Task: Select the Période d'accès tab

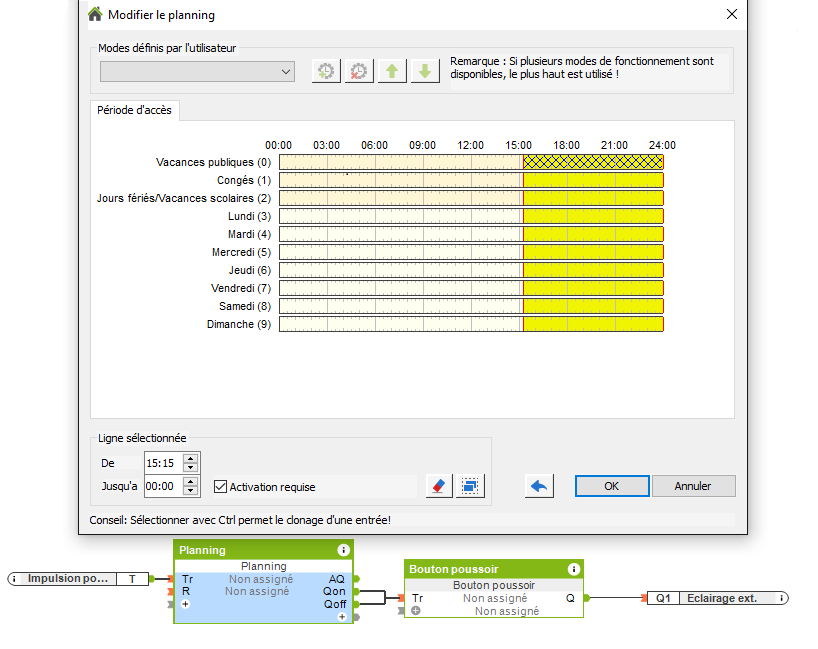Action: tap(135, 110)
